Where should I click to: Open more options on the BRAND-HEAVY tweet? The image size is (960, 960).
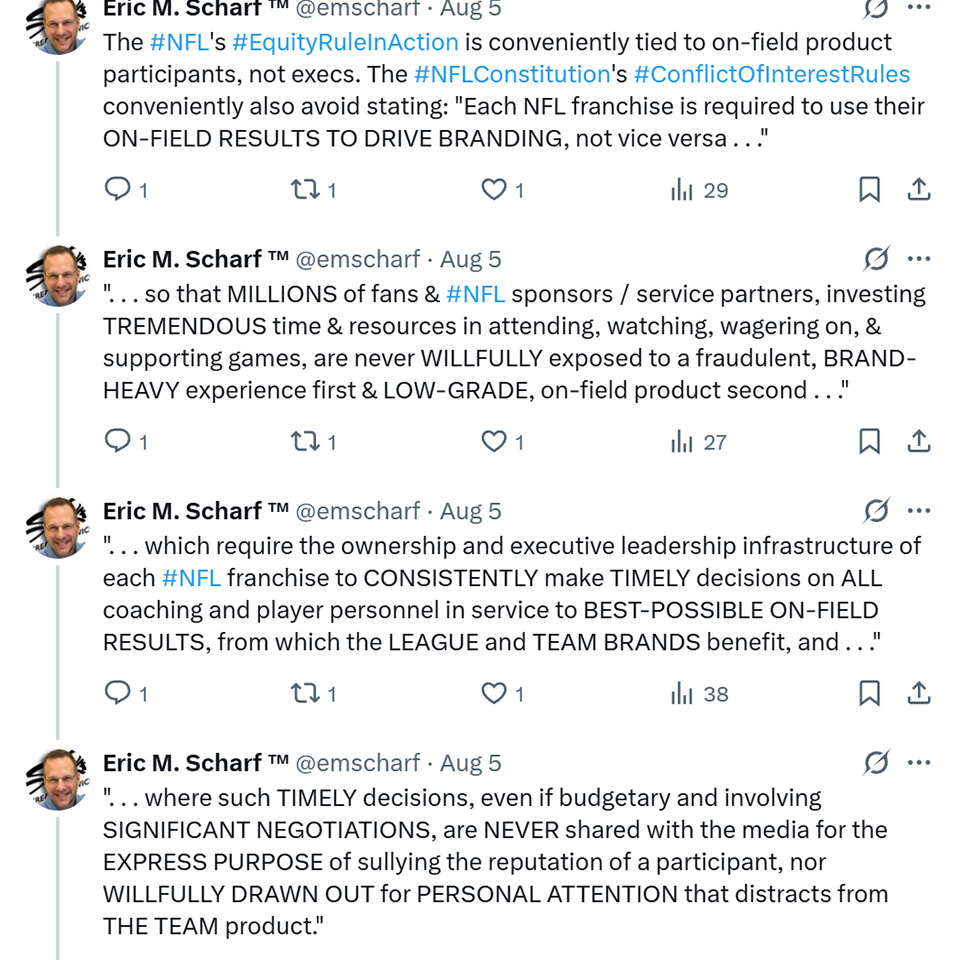coord(919,259)
